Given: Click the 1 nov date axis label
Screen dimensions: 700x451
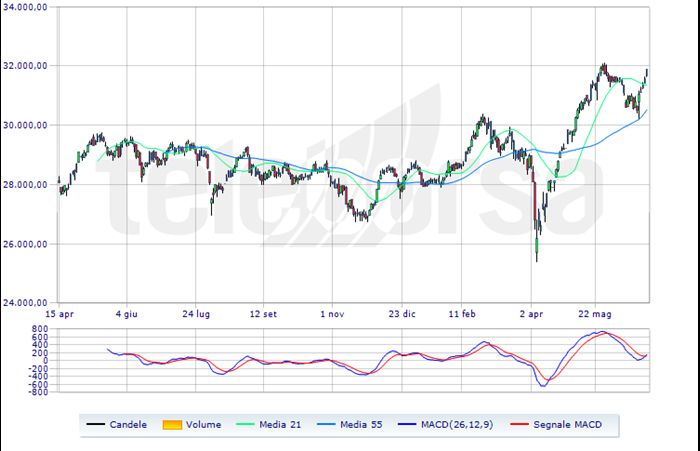Looking at the screenshot, I should [x=332, y=314].
